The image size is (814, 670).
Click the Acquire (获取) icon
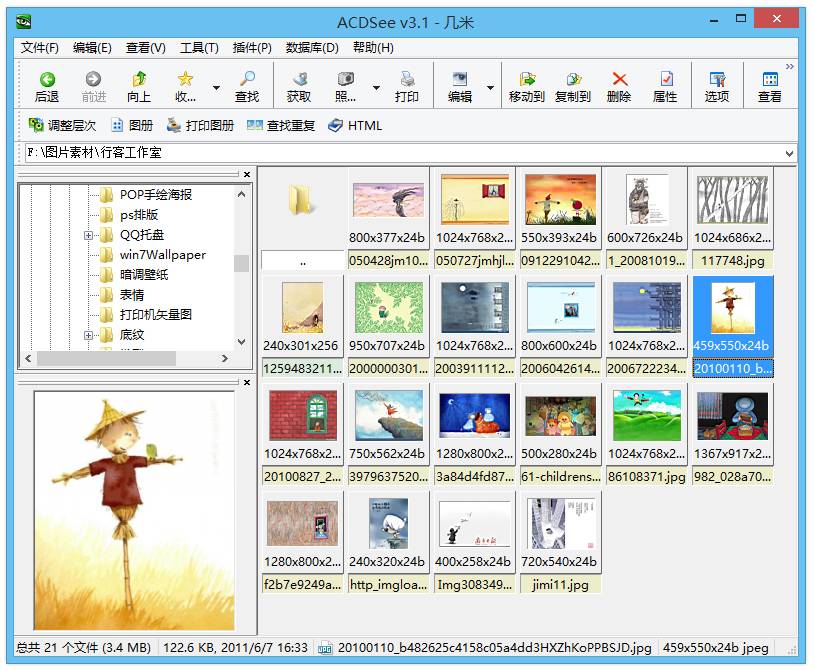[300, 79]
